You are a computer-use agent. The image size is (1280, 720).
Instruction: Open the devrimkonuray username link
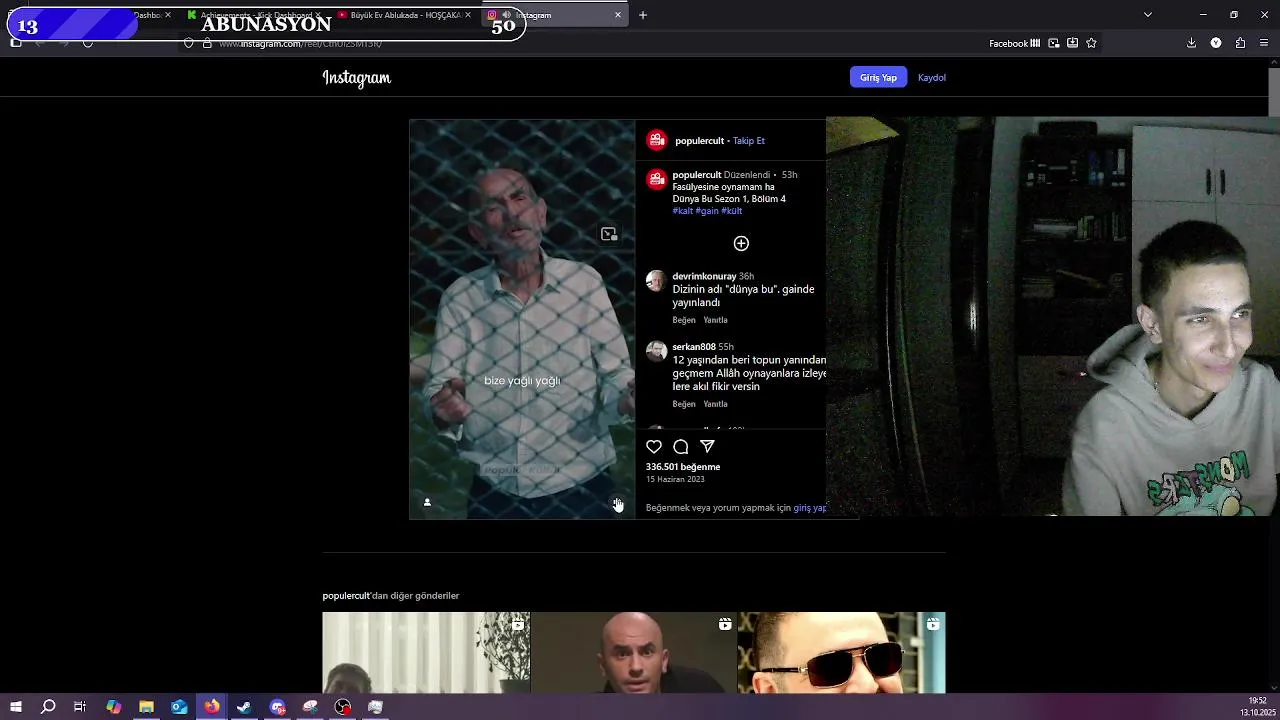tap(704, 276)
